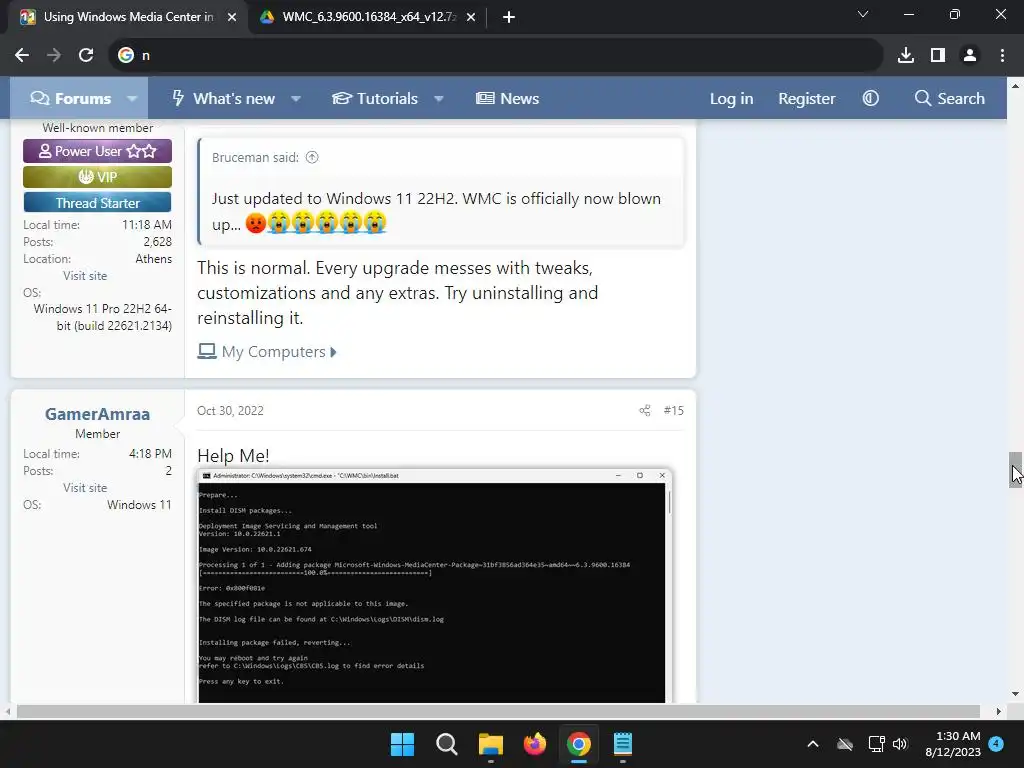Expand the Forums dropdown arrow
Image resolution: width=1024 pixels, height=768 pixels.
(132, 99)
